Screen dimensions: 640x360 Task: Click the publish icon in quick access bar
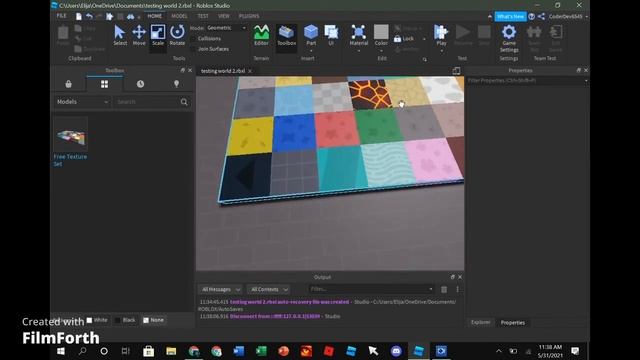(109, 16)
